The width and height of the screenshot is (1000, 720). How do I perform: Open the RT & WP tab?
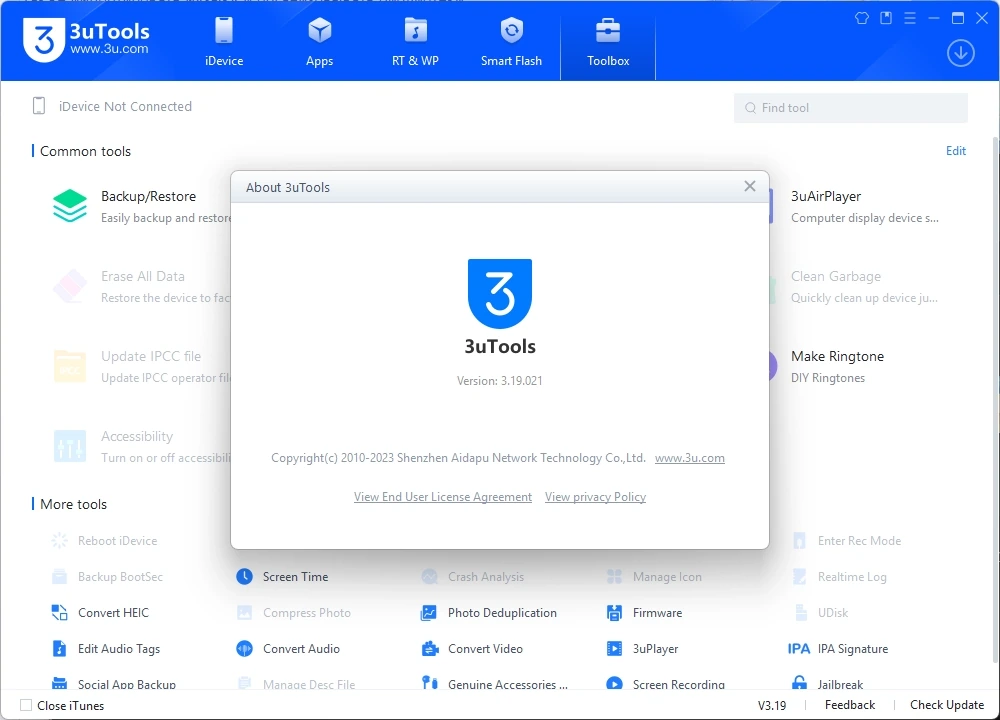coord(415,42)
